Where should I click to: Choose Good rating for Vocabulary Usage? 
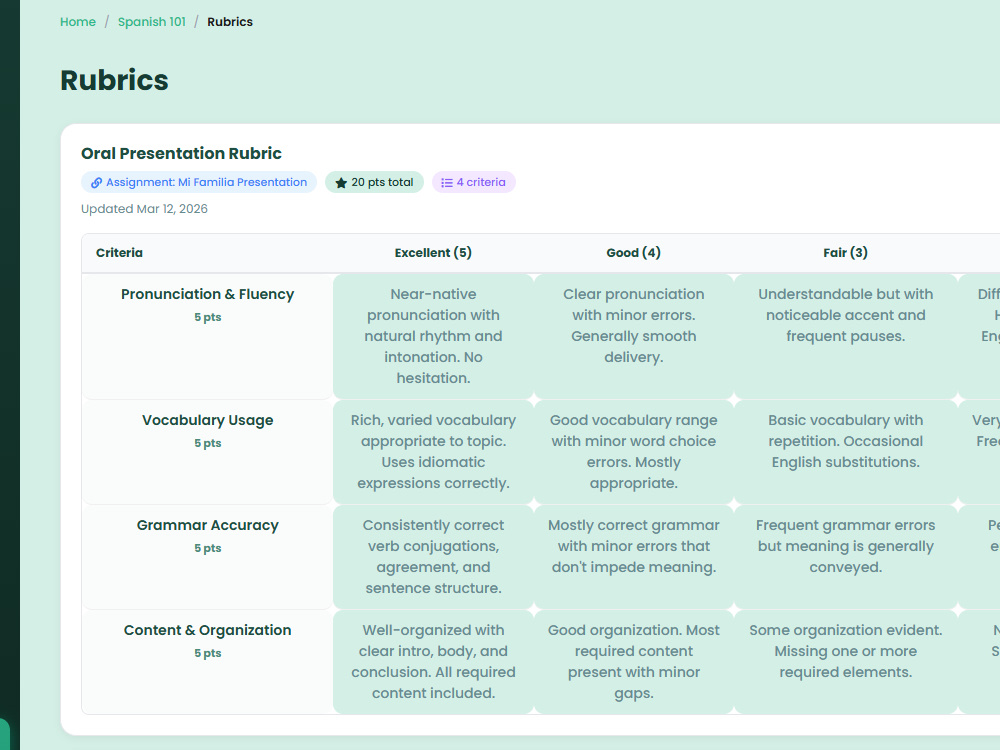(x=633, y=452)
